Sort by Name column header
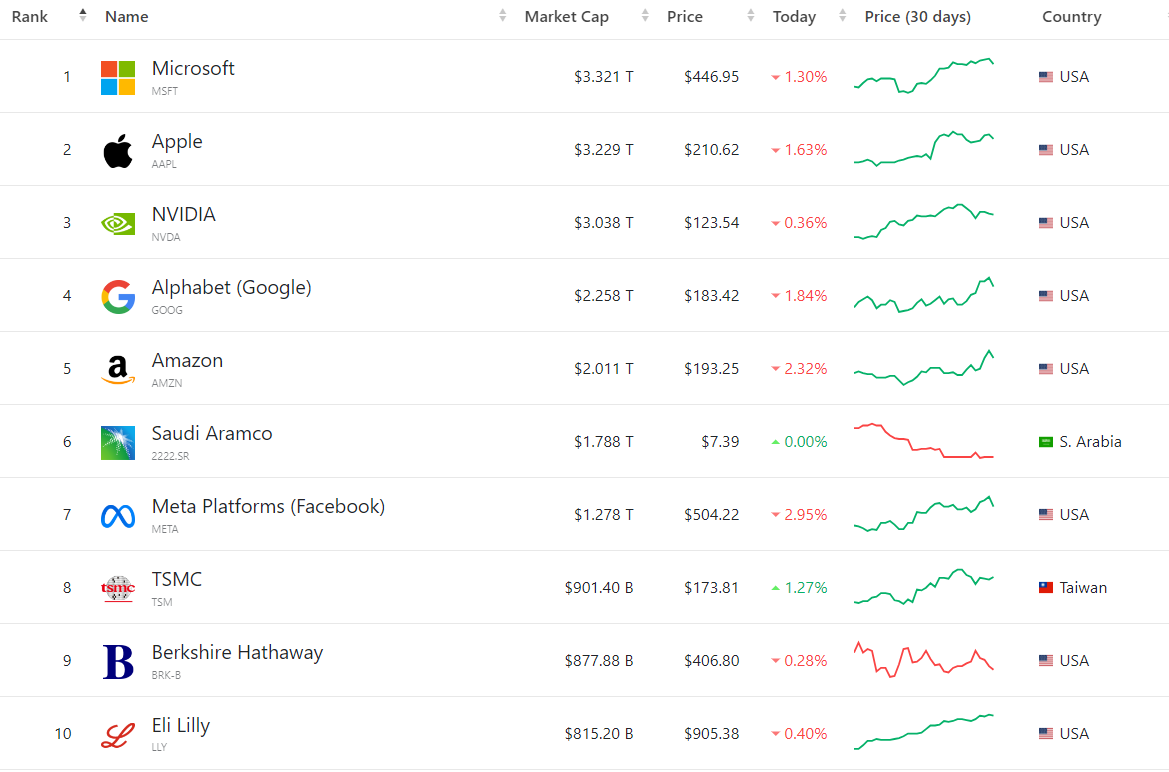 point(127,17)
